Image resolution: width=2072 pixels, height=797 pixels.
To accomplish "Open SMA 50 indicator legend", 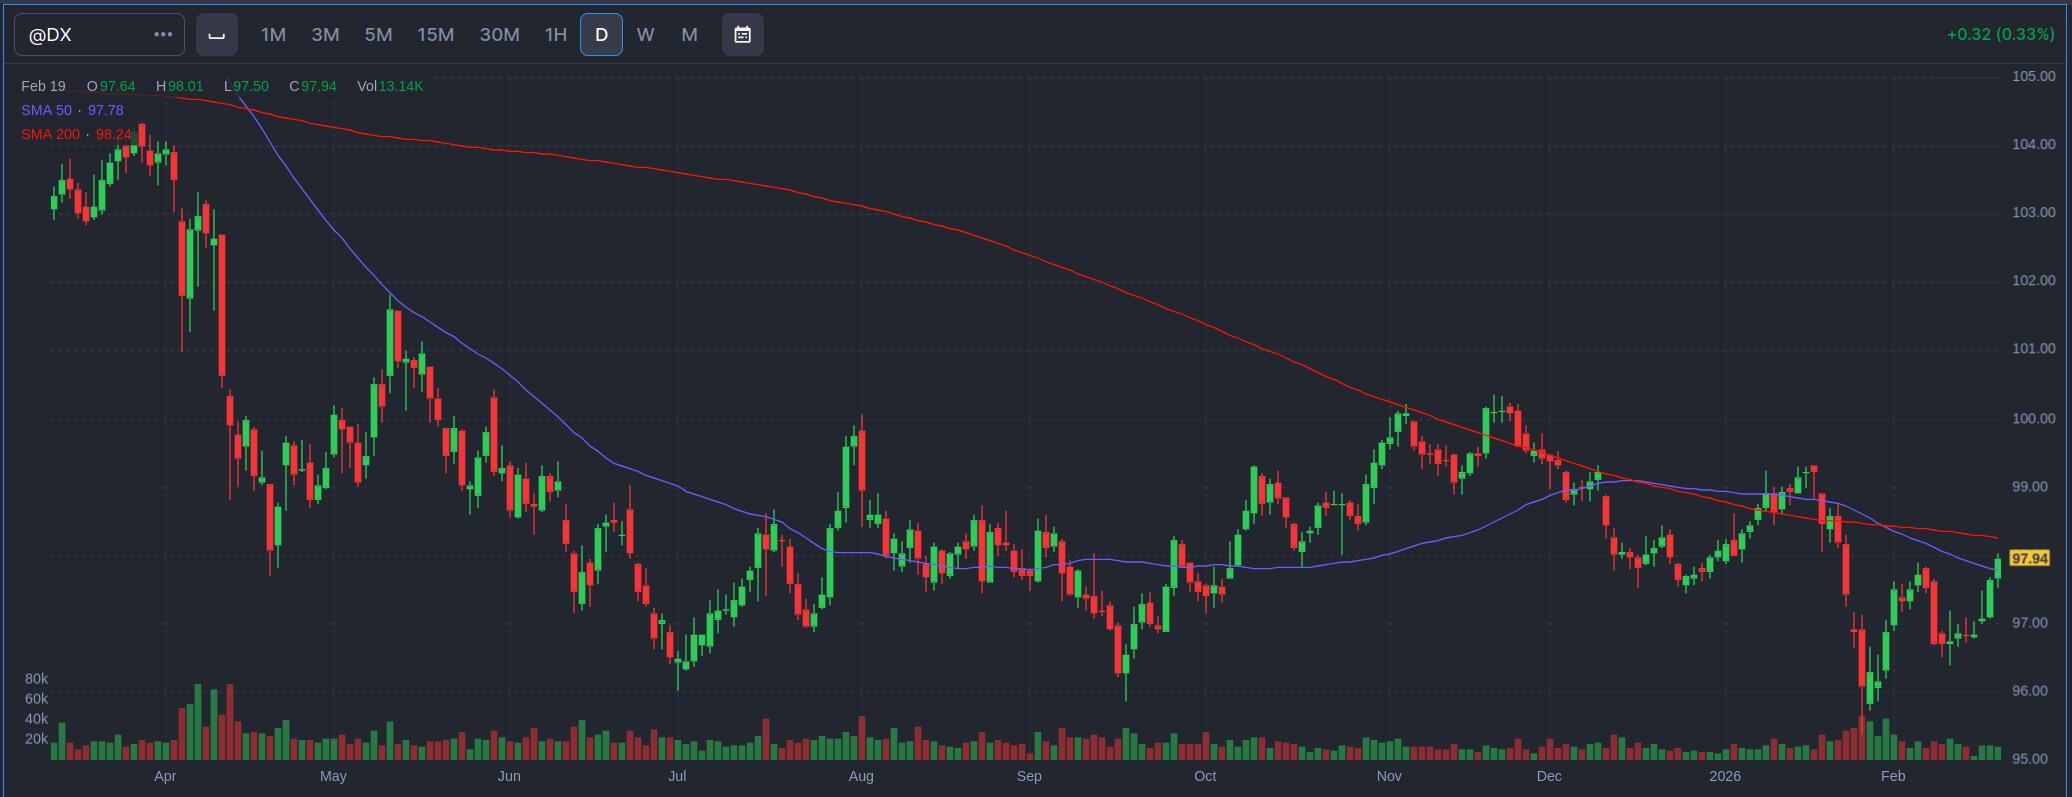I will (x=72, y=110).
